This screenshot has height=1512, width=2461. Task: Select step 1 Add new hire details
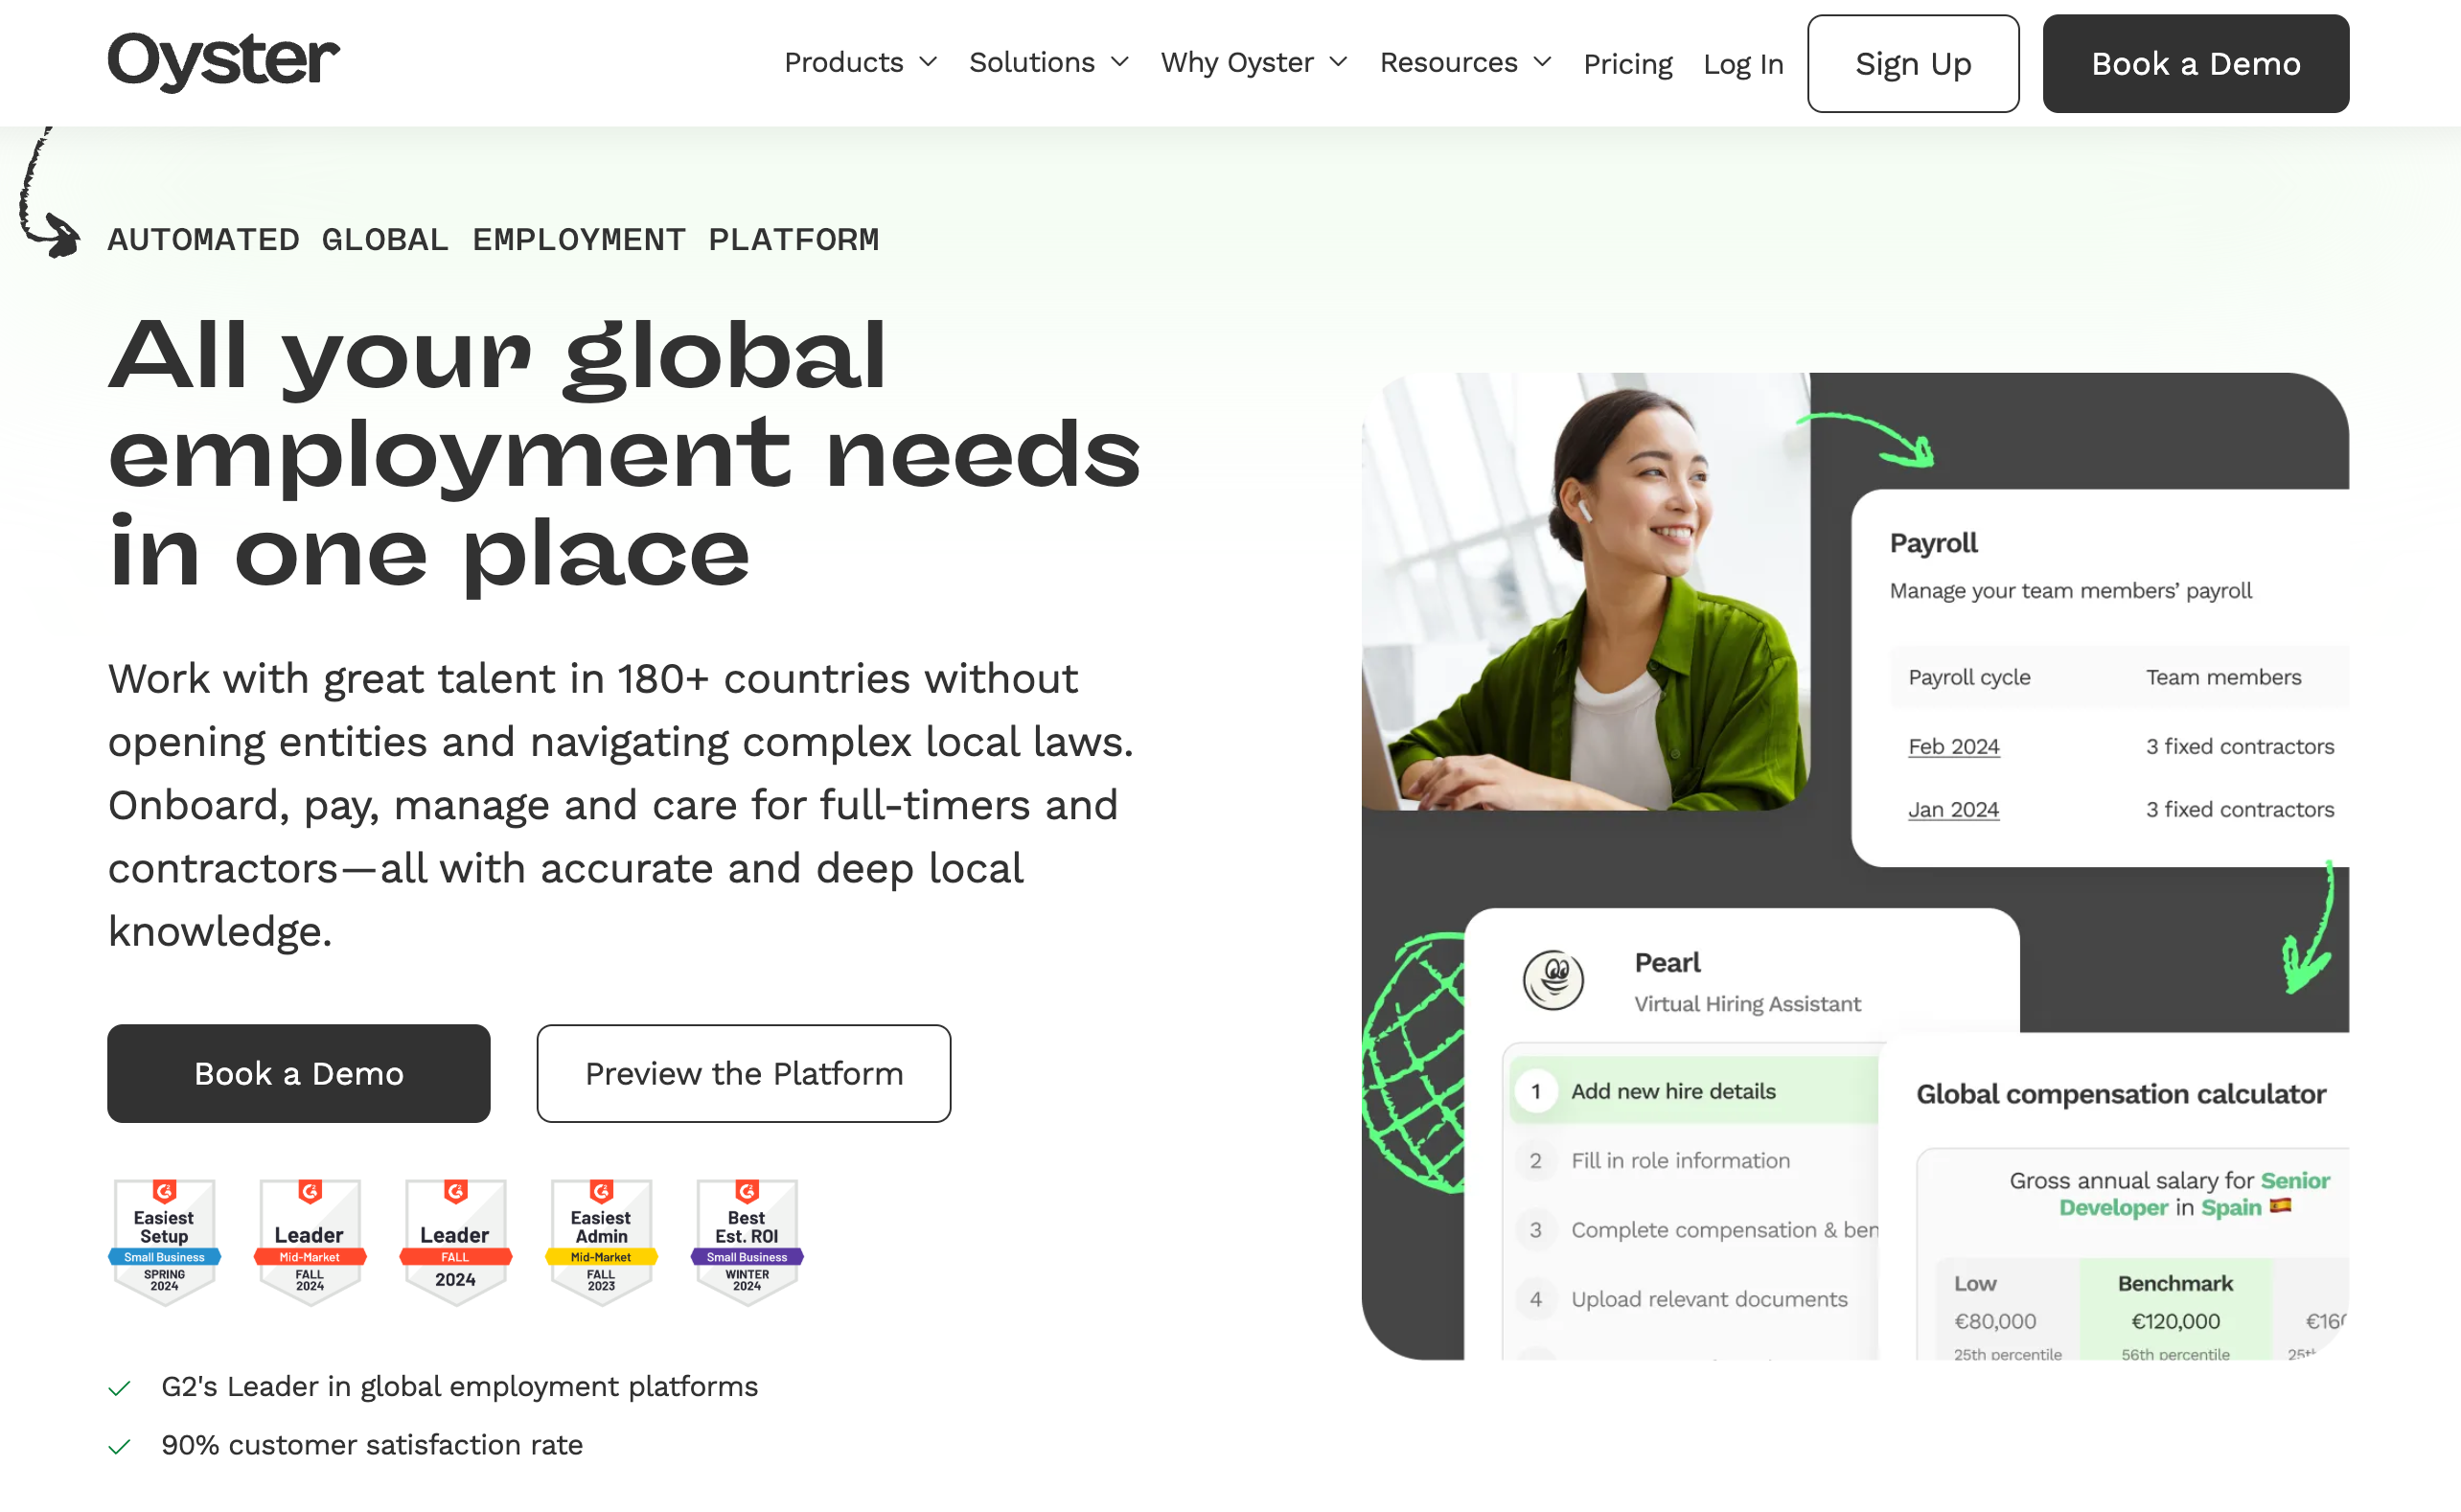click(1672, 1091)
